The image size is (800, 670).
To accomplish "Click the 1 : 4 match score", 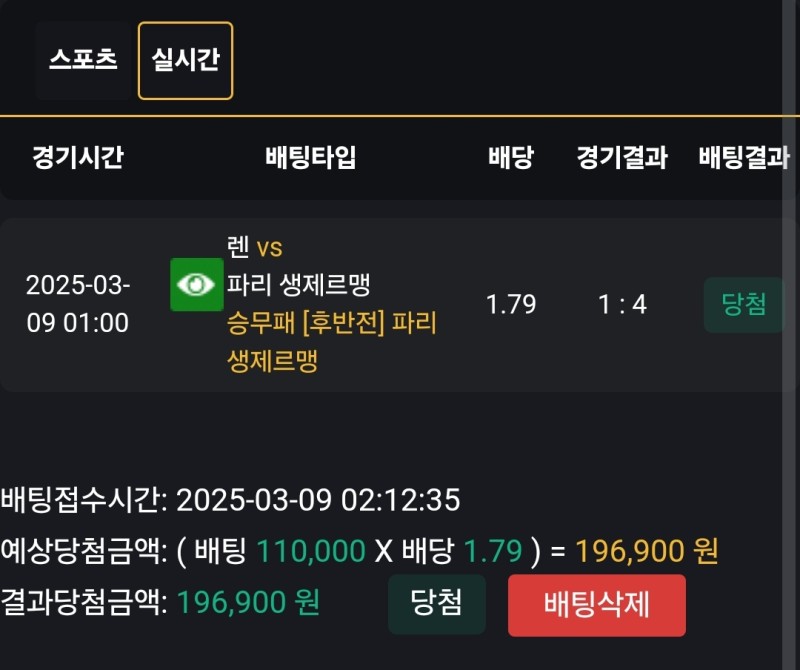I will 621,305.
